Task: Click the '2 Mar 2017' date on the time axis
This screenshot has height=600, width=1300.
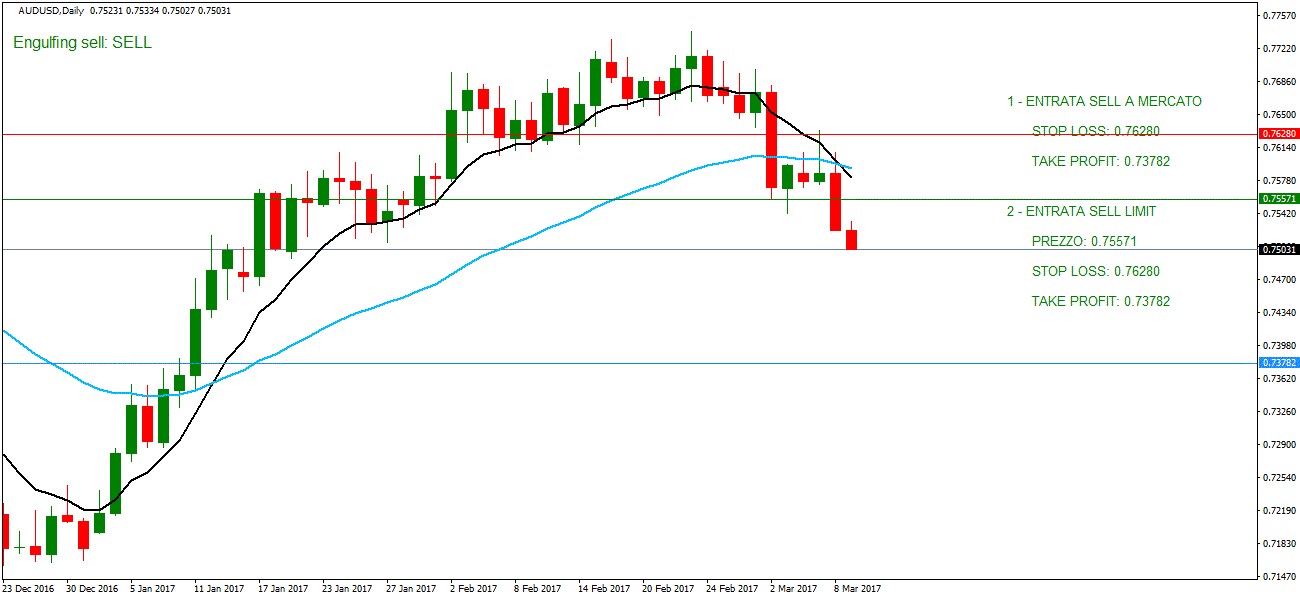Action: [x=794, y=589]
